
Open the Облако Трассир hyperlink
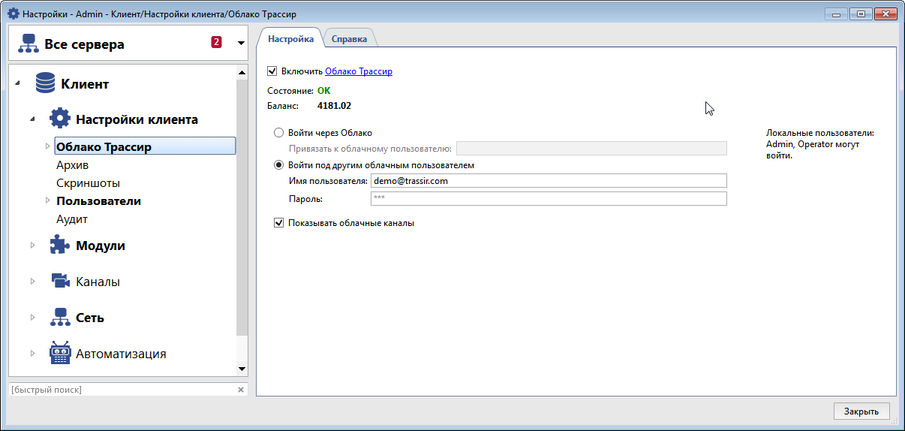pyautogui.click(x=358, y=72)
